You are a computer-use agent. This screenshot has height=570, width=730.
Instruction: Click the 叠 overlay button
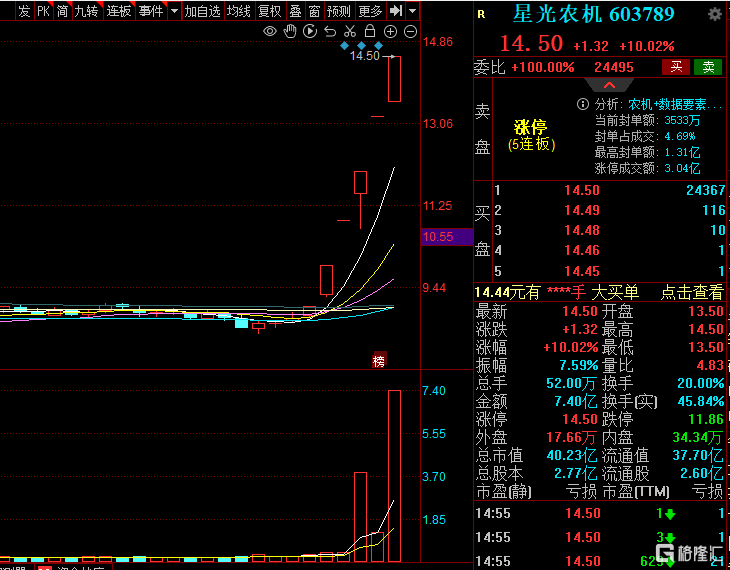[x=295, y=11]
